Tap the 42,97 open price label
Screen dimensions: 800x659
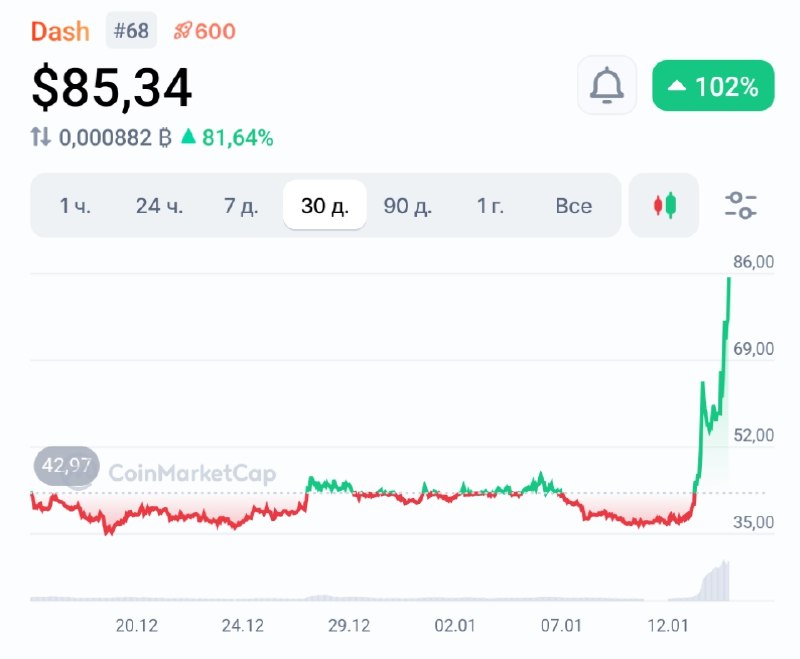(66, 465)
